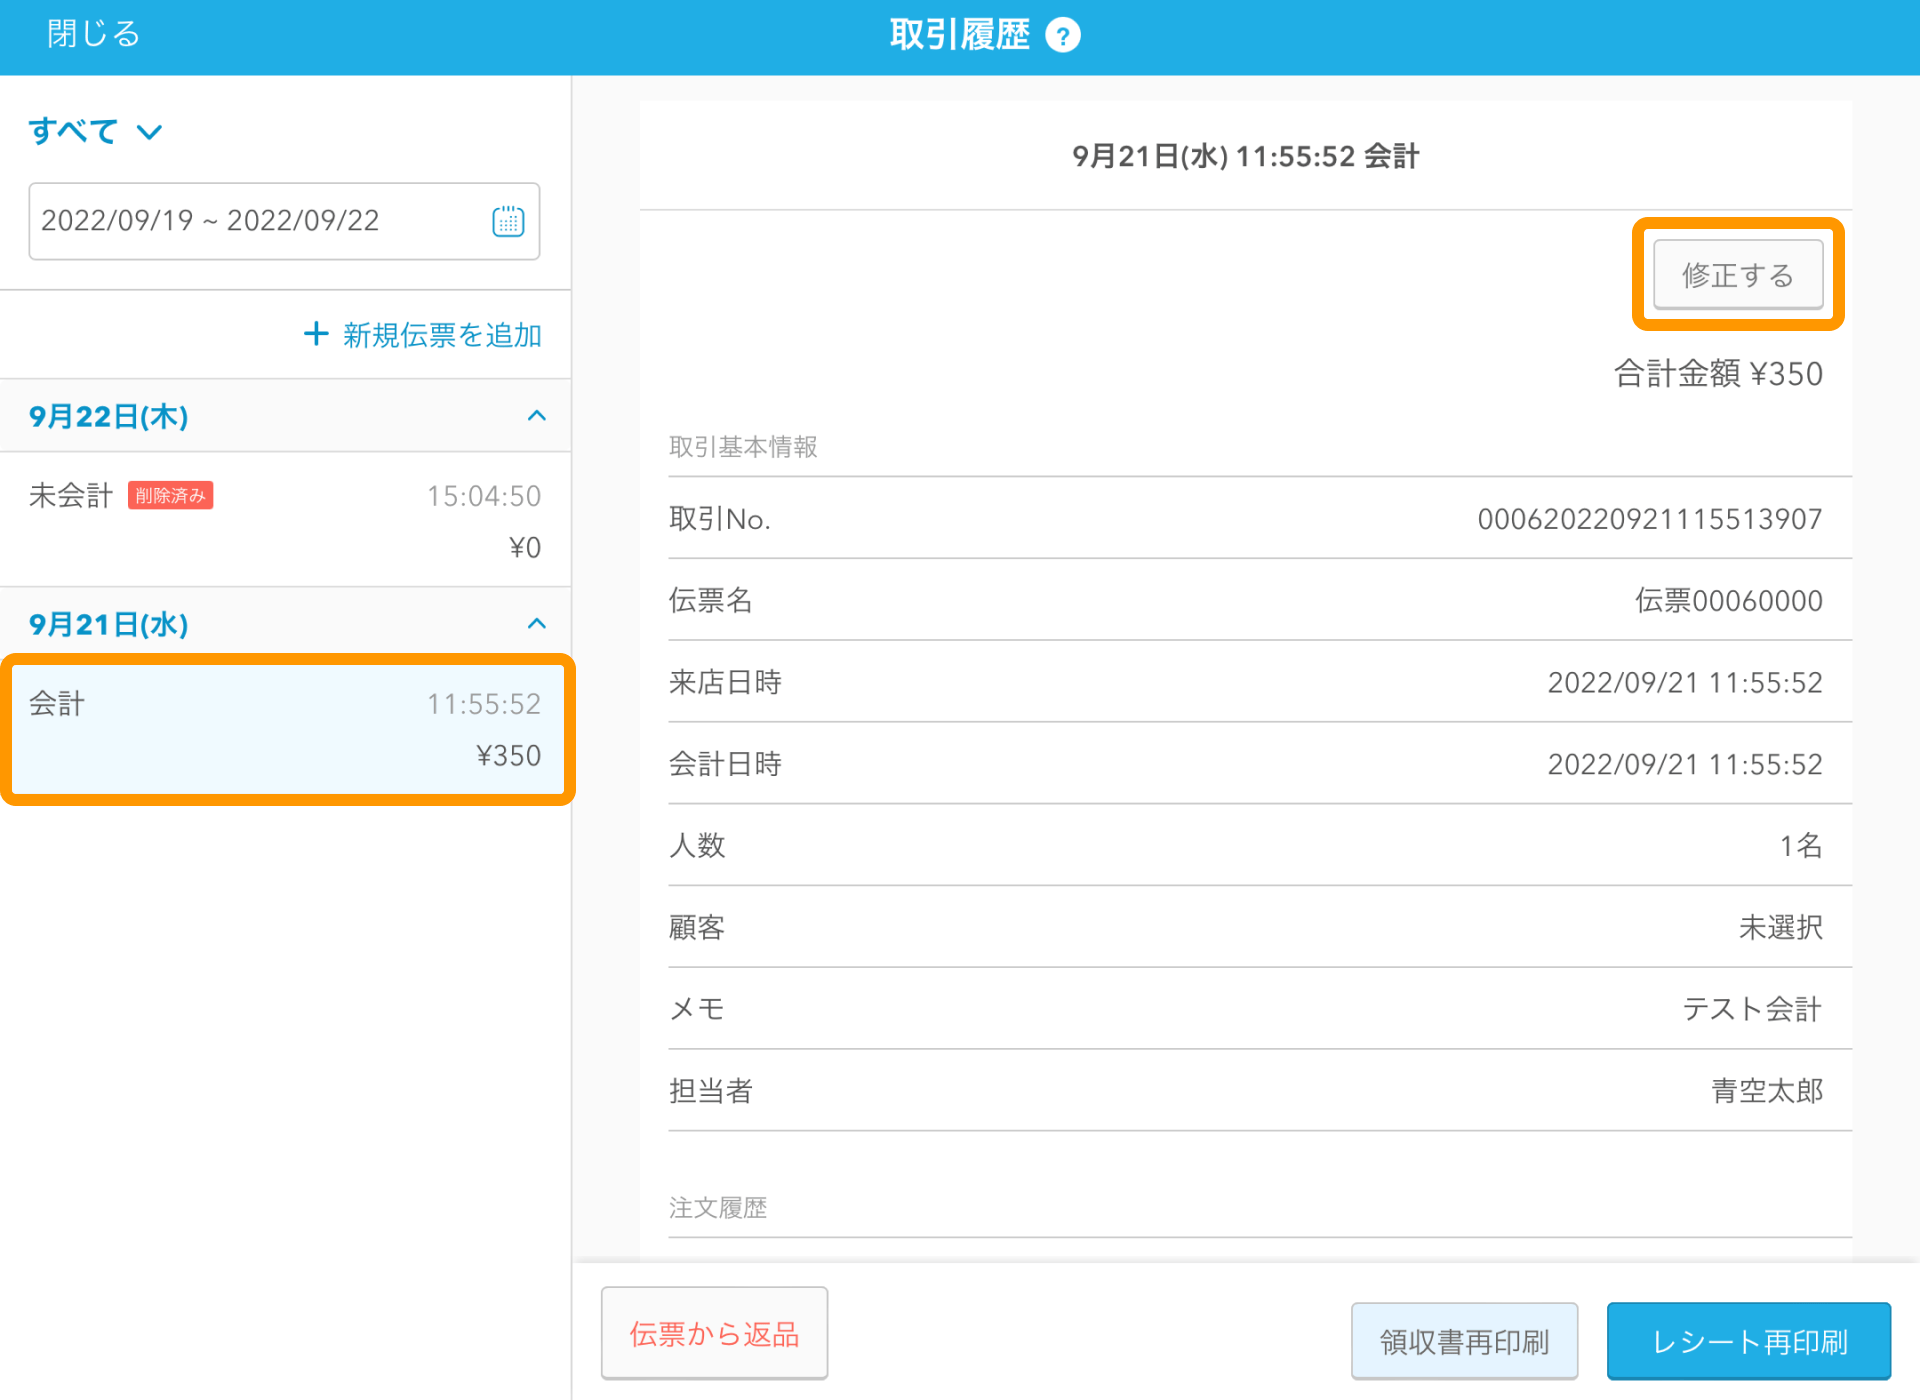This screenshot has width=1920, height=1400.
Task: Click the 伝票から返品 button
Action: (x=714, y=1333)
